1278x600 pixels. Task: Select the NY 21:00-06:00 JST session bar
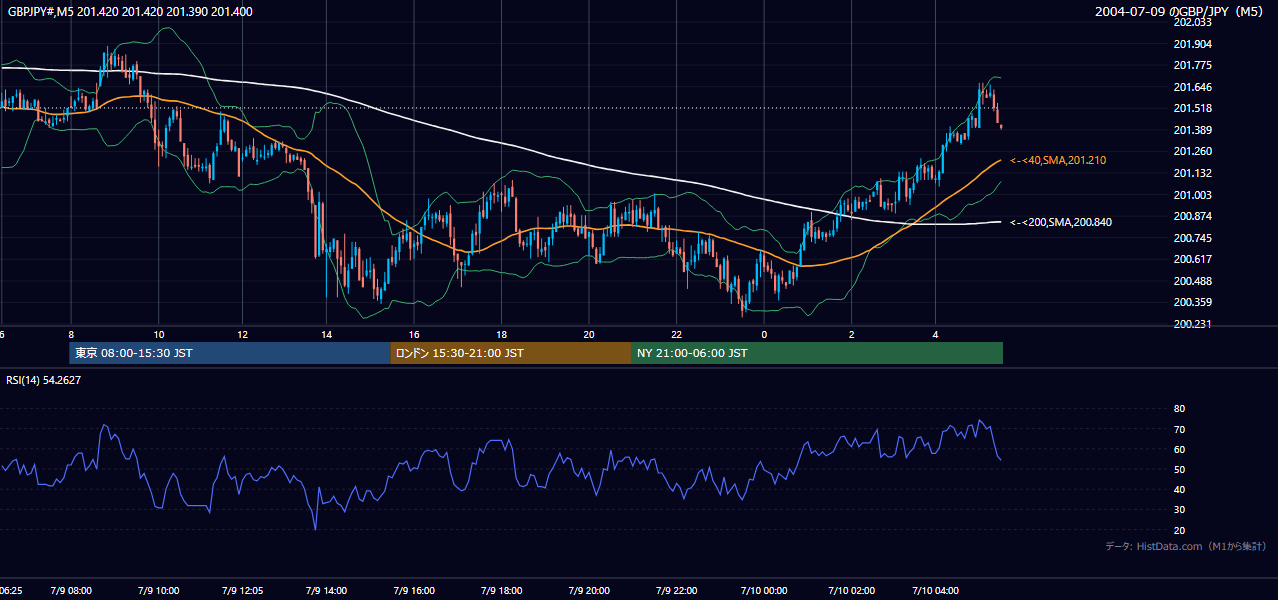pyautogui.click(x=817, y=353)
